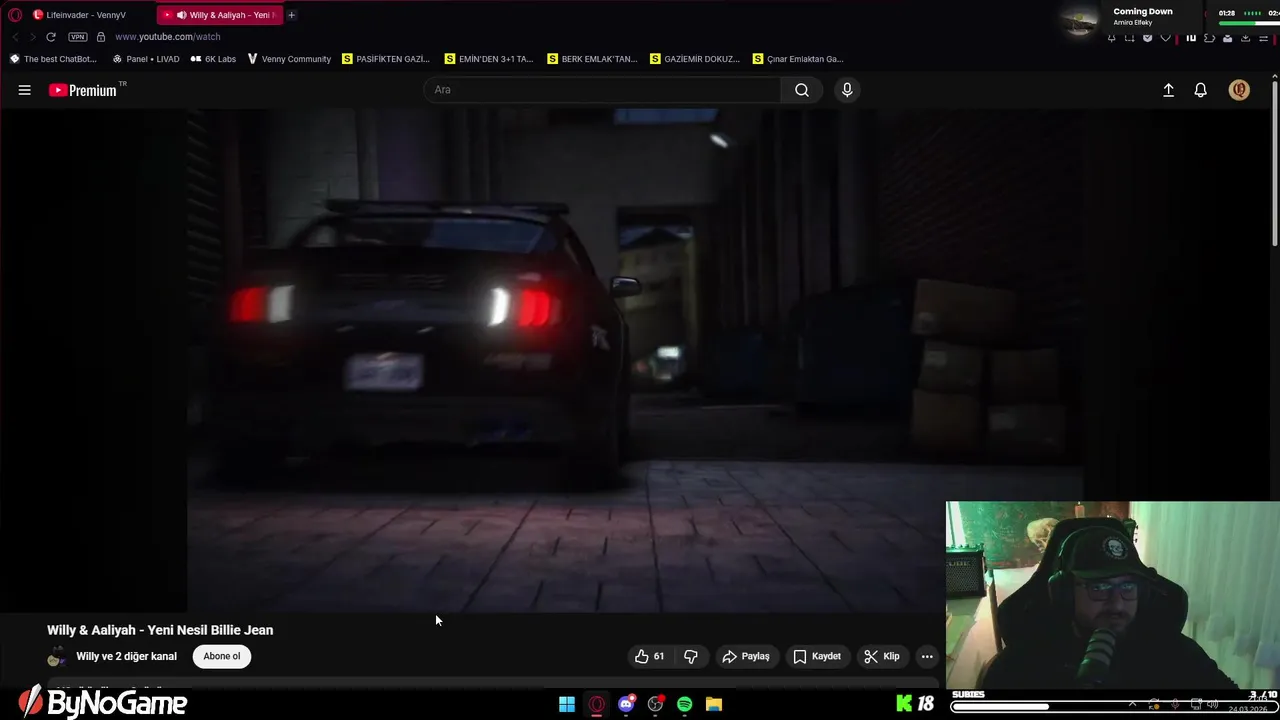Screen dimensions: 1280x720
Task: Click the snapshot icon in browser toolbar
Action: point(1129,38)
